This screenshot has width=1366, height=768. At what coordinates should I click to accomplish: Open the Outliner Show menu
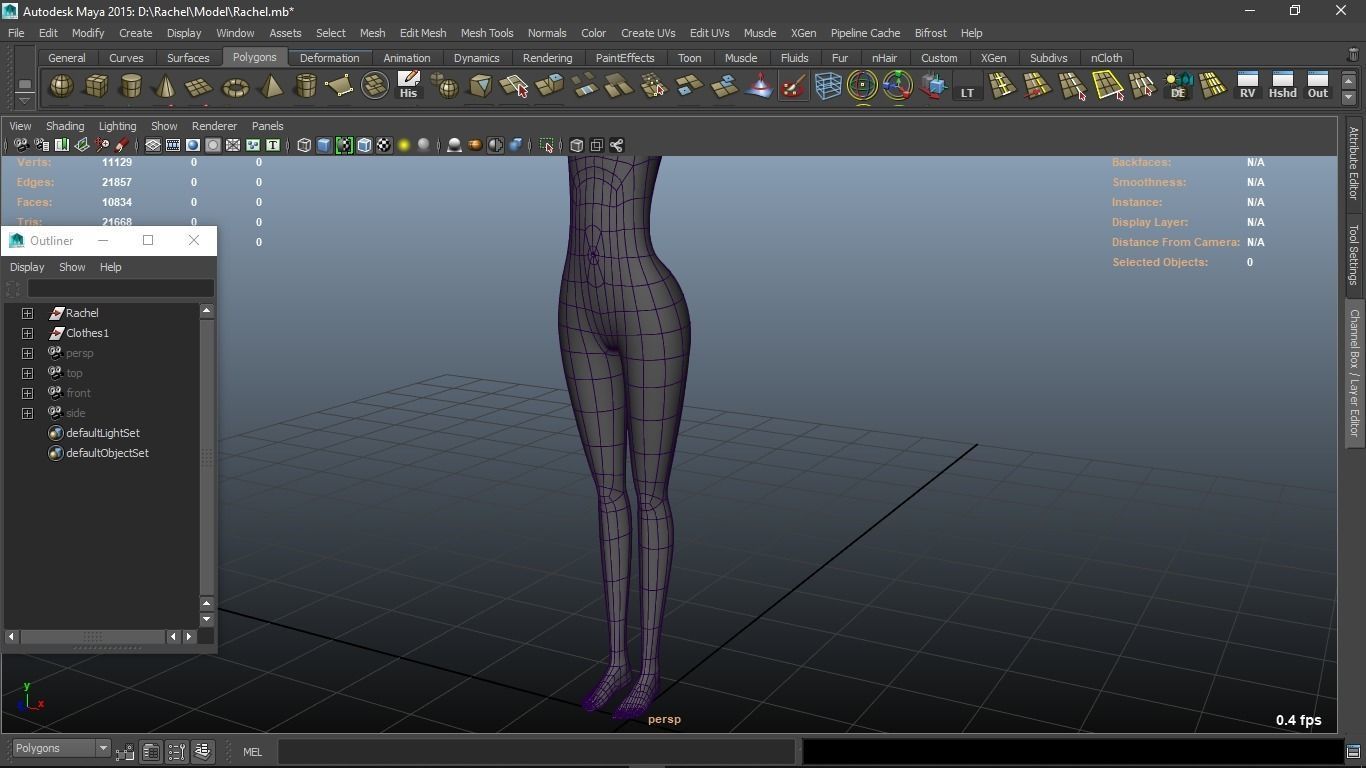72,267
